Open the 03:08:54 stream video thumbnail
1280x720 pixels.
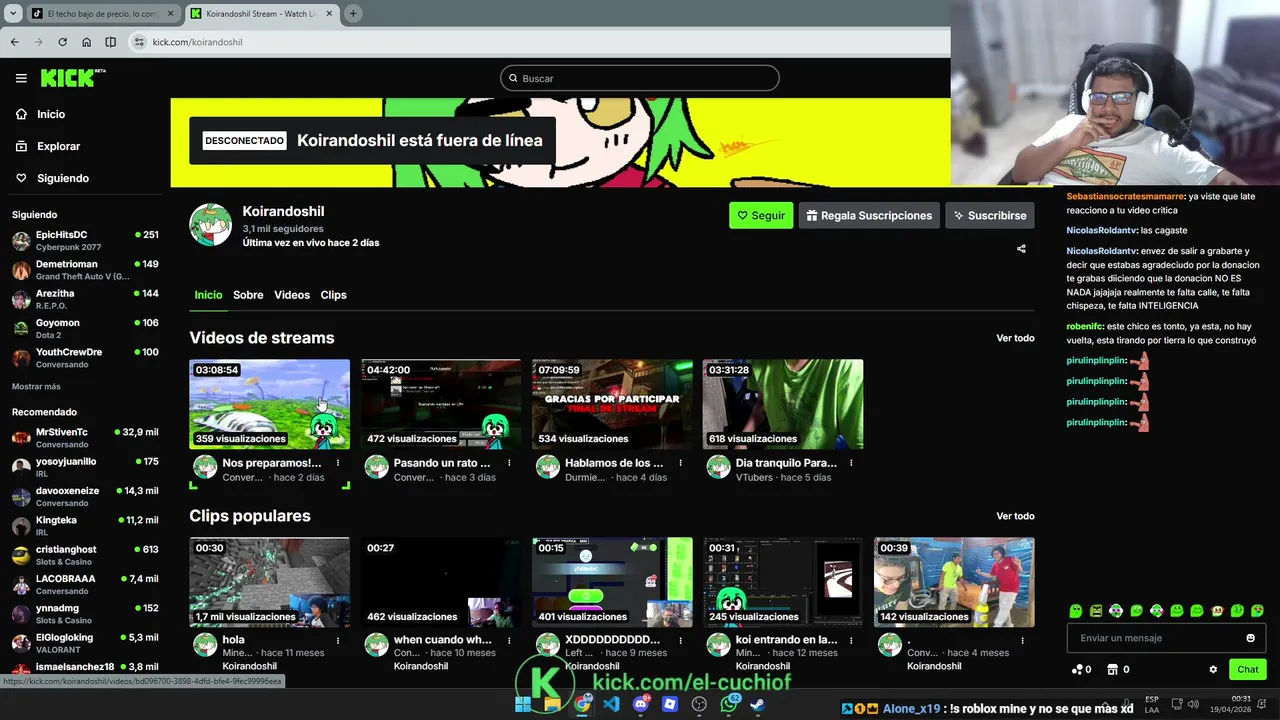(270, 404)
